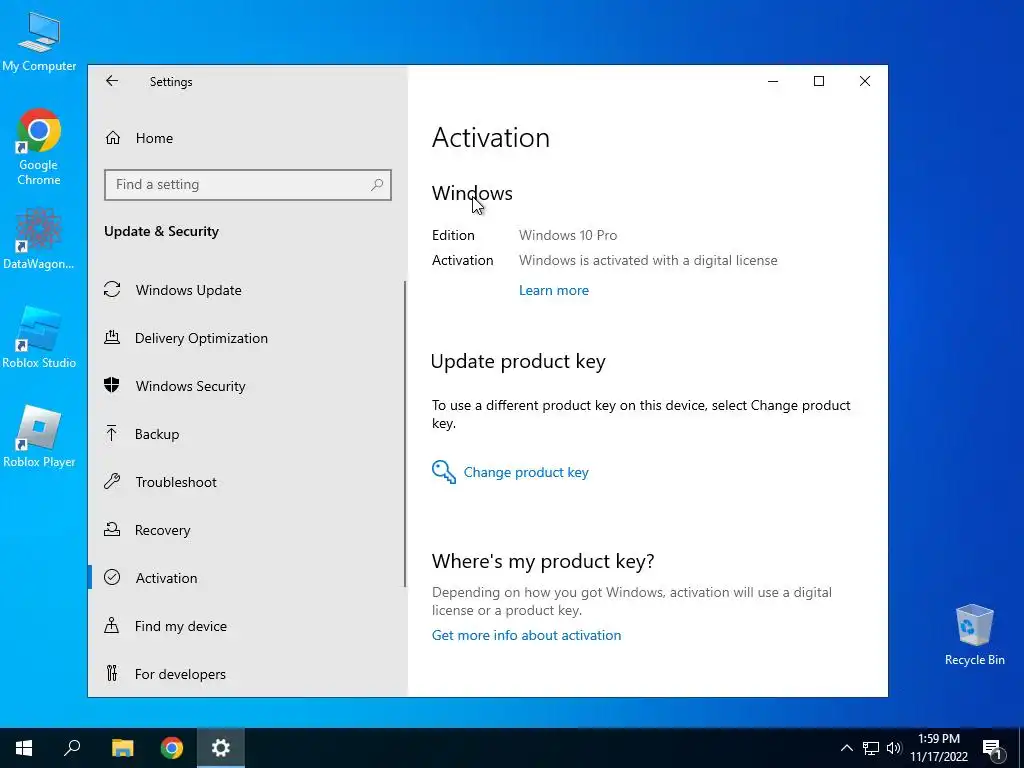Click the key icon beside Change product key
The image size is (1024, 768).
click(x=443, y=472)
